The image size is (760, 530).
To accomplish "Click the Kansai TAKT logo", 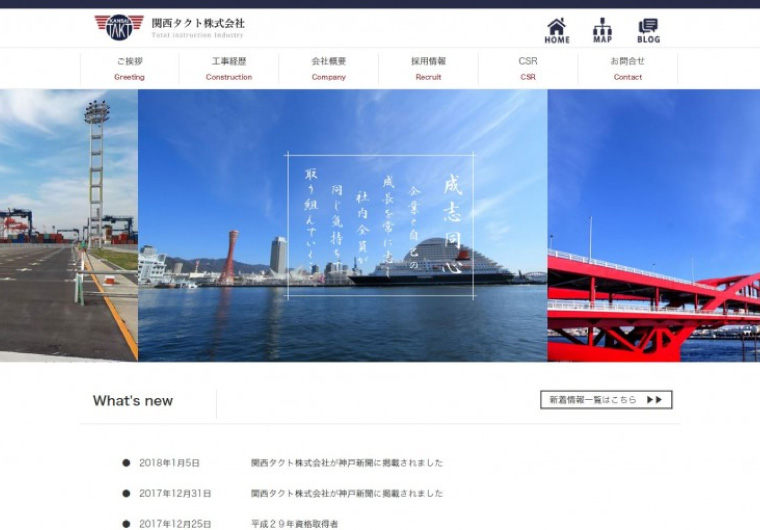I will coord(119,27).
